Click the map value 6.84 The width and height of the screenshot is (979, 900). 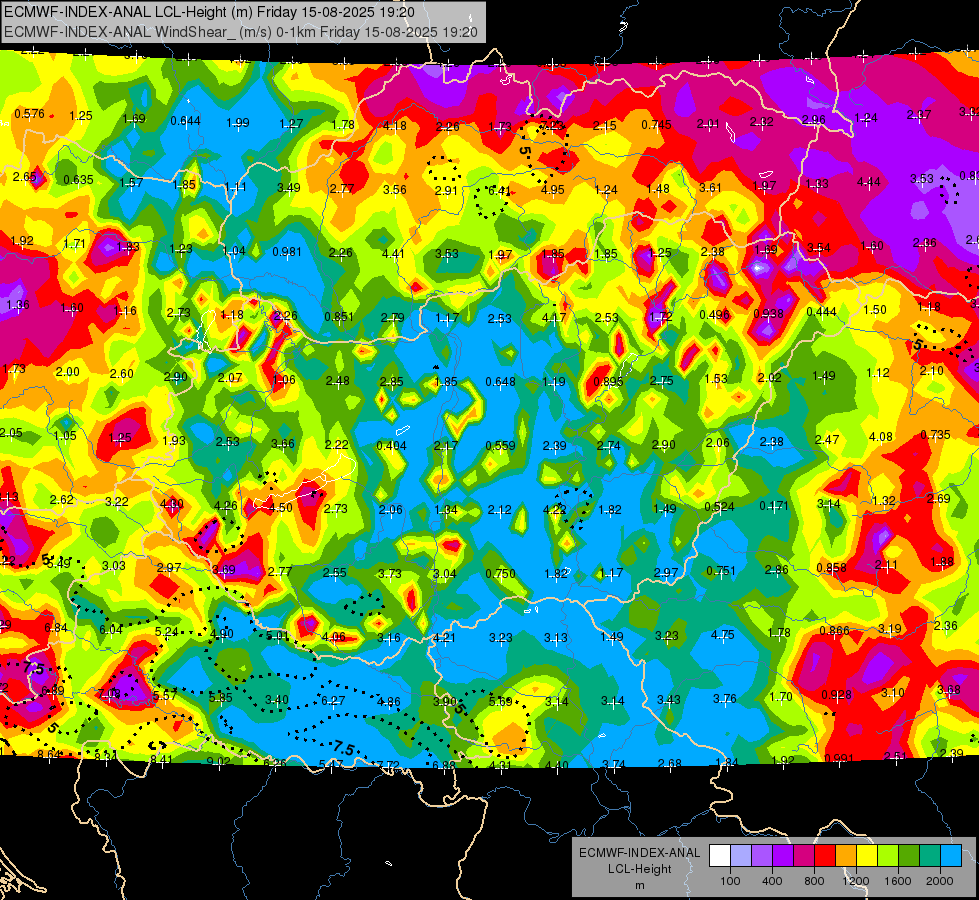coord(56,627)
